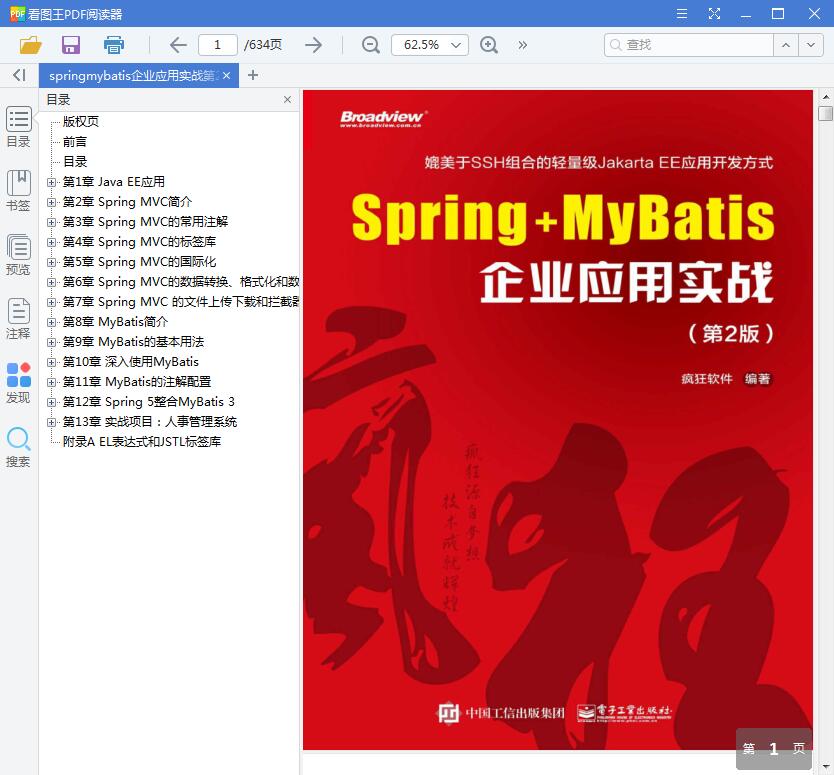Expand 第5章 Spring MVC的国际化 node
This screenshot has width=834, height=775.
(x=51, y=262)
